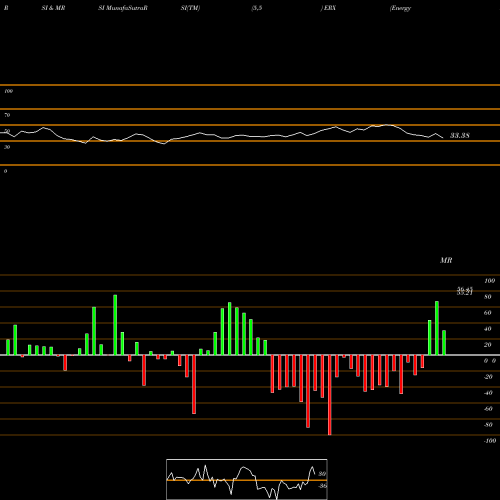Click the '(Energy' header text
This screenshot has width=500, height=500.
[400, 8]
